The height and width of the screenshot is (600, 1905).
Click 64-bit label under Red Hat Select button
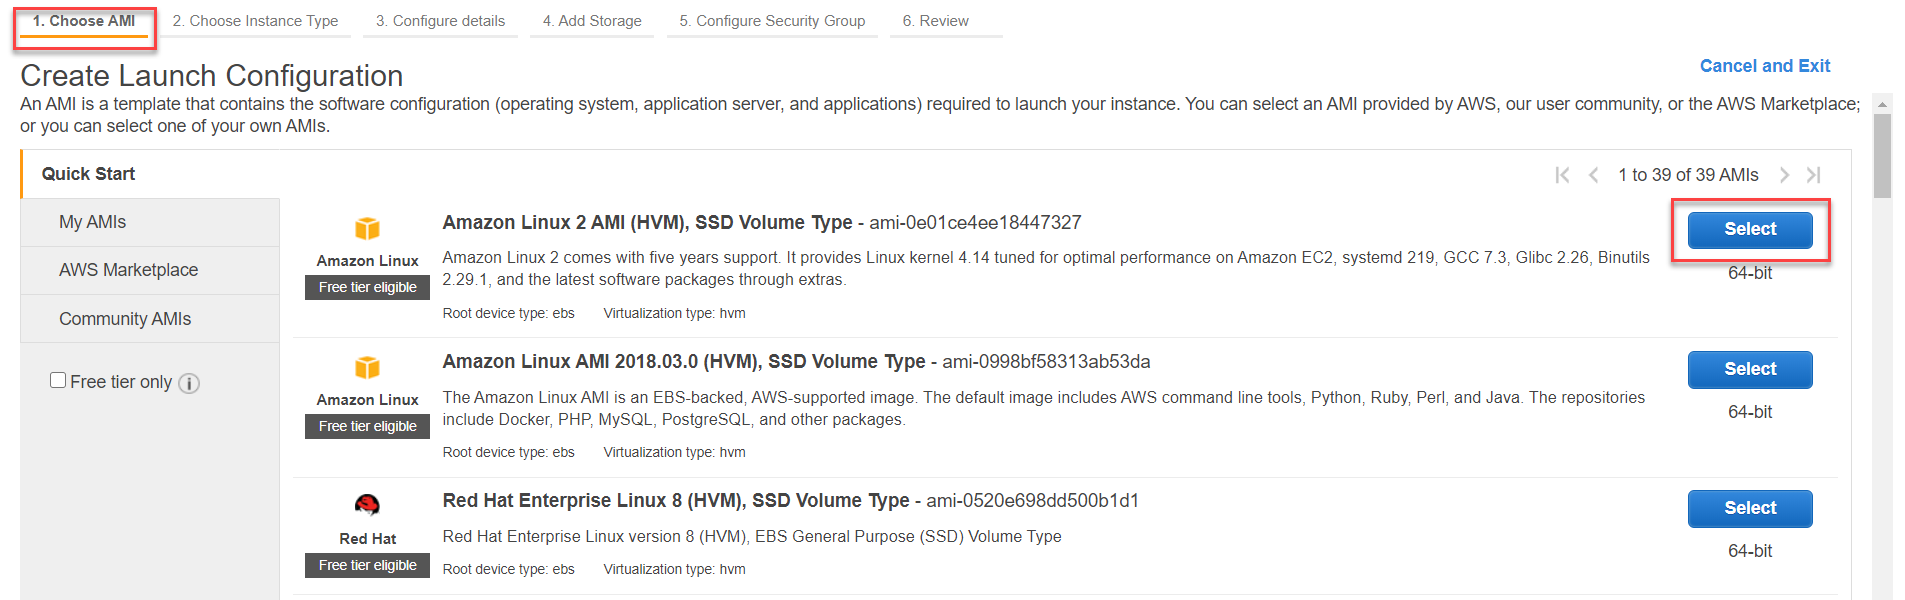[1750, 551]
